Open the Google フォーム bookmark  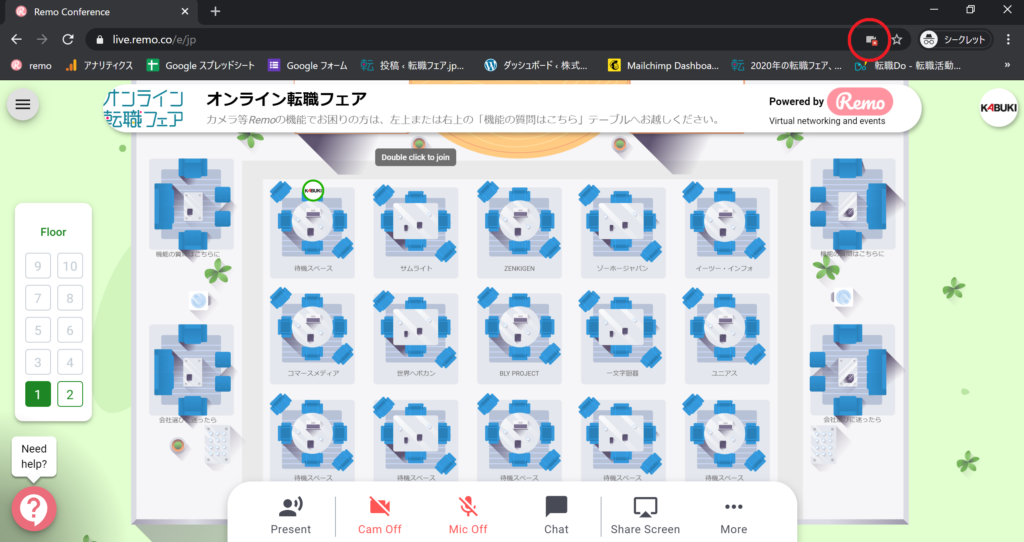[x=308, y=65]
